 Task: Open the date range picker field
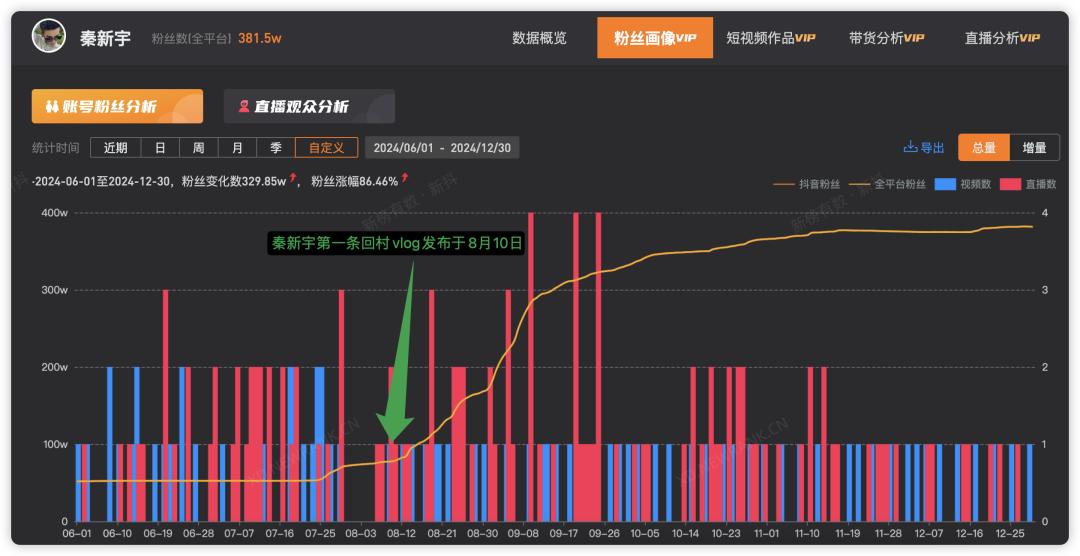[x=441, y=148]
